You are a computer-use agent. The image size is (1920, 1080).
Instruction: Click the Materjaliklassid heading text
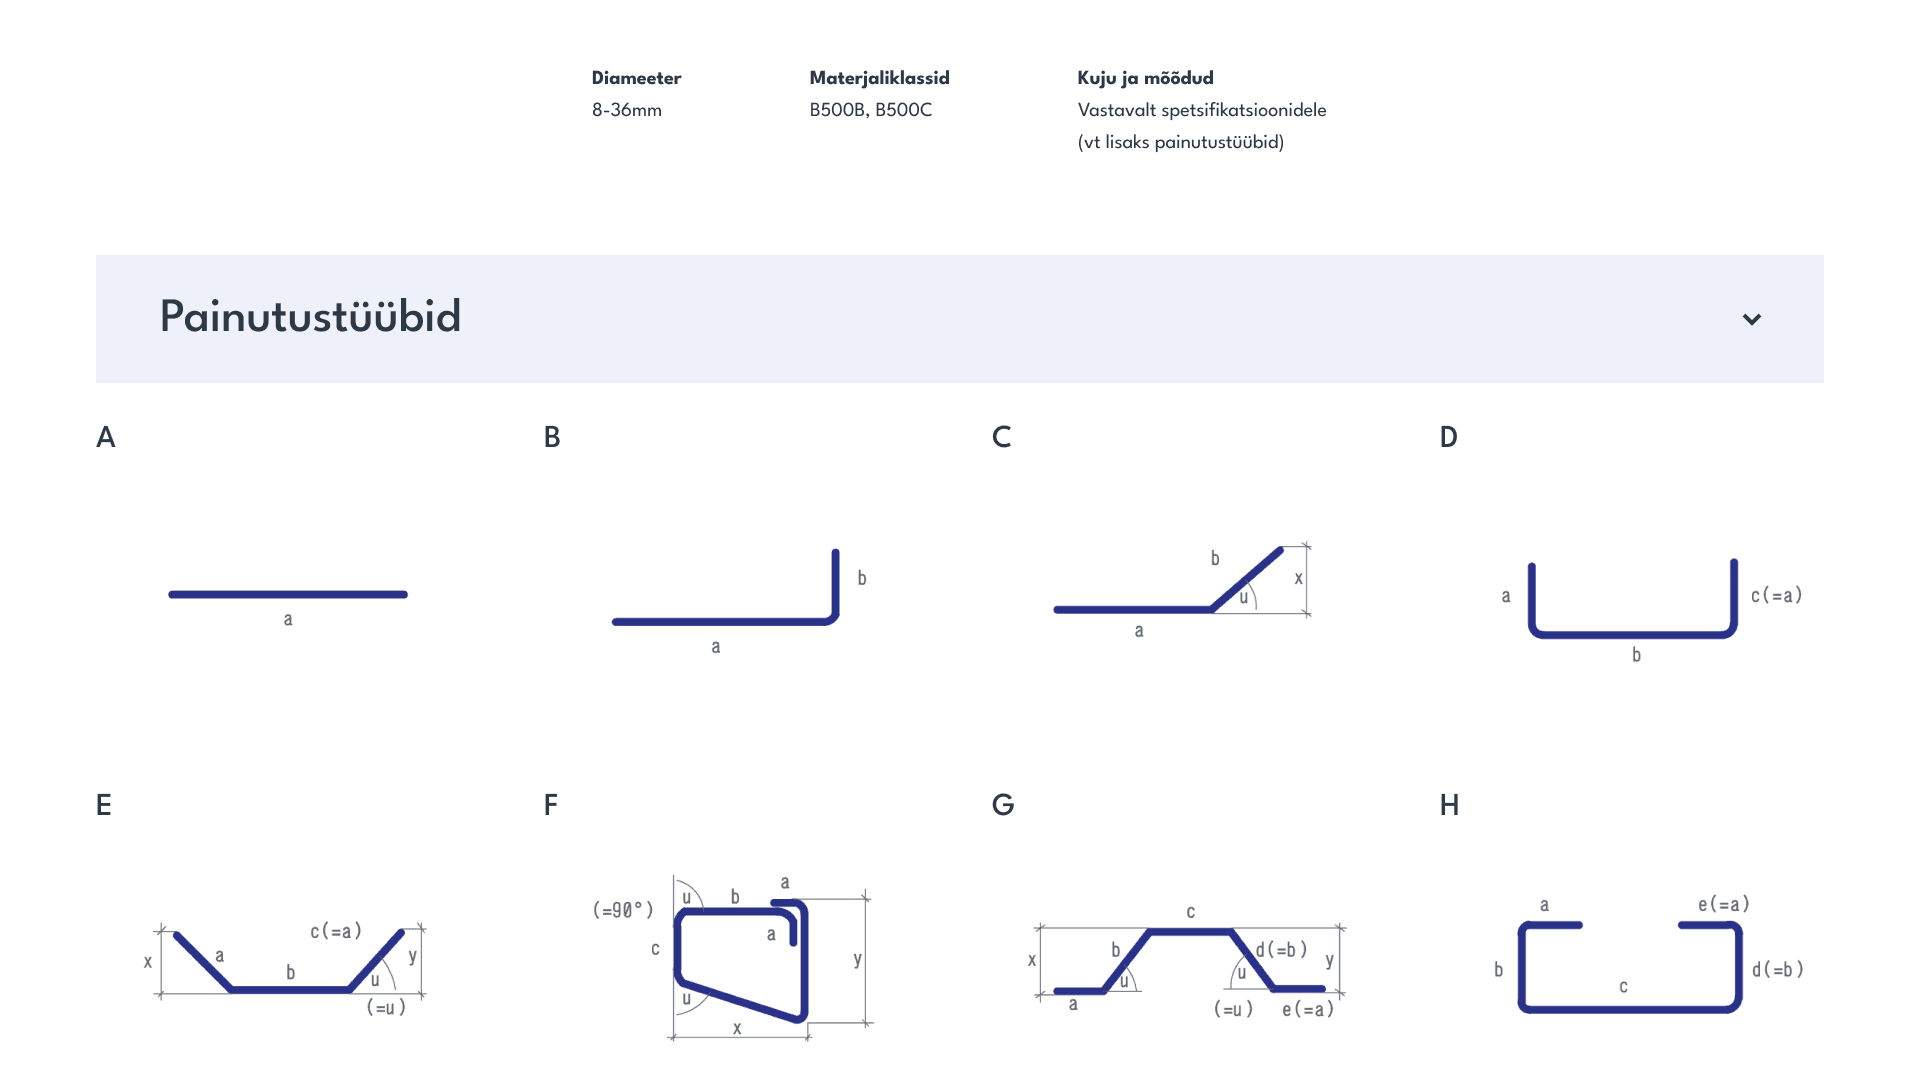(879, 78)
